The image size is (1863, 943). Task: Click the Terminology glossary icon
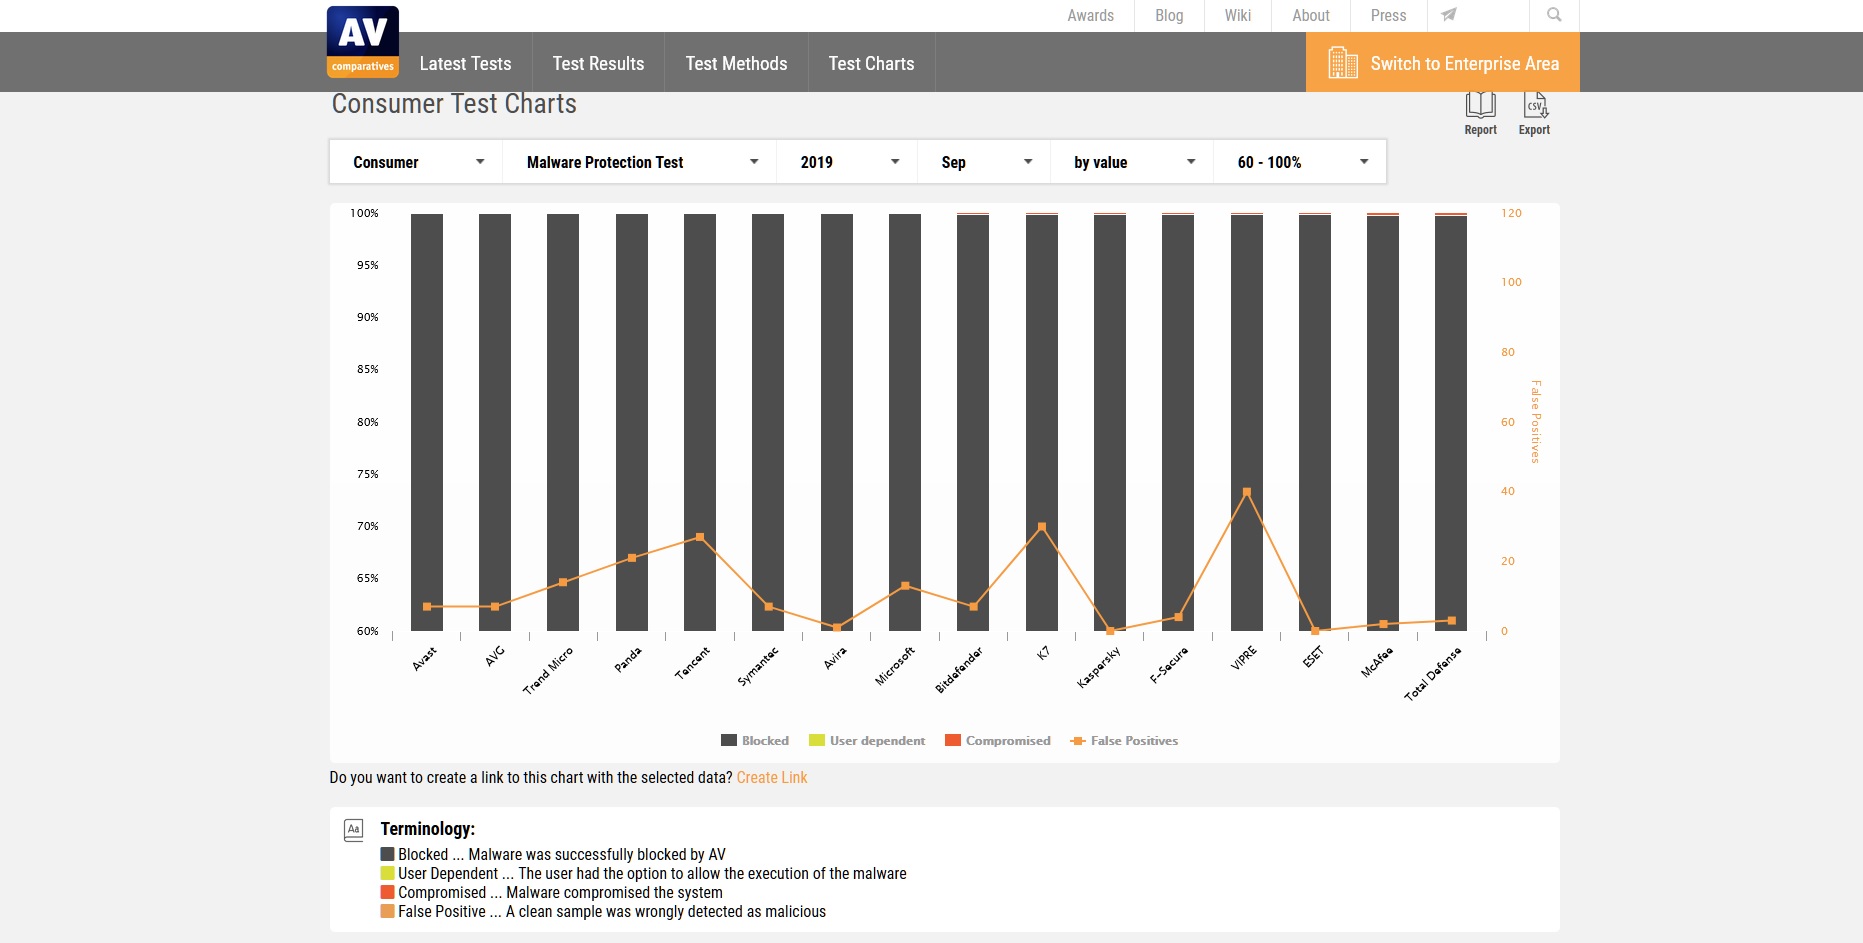point(353,830)
